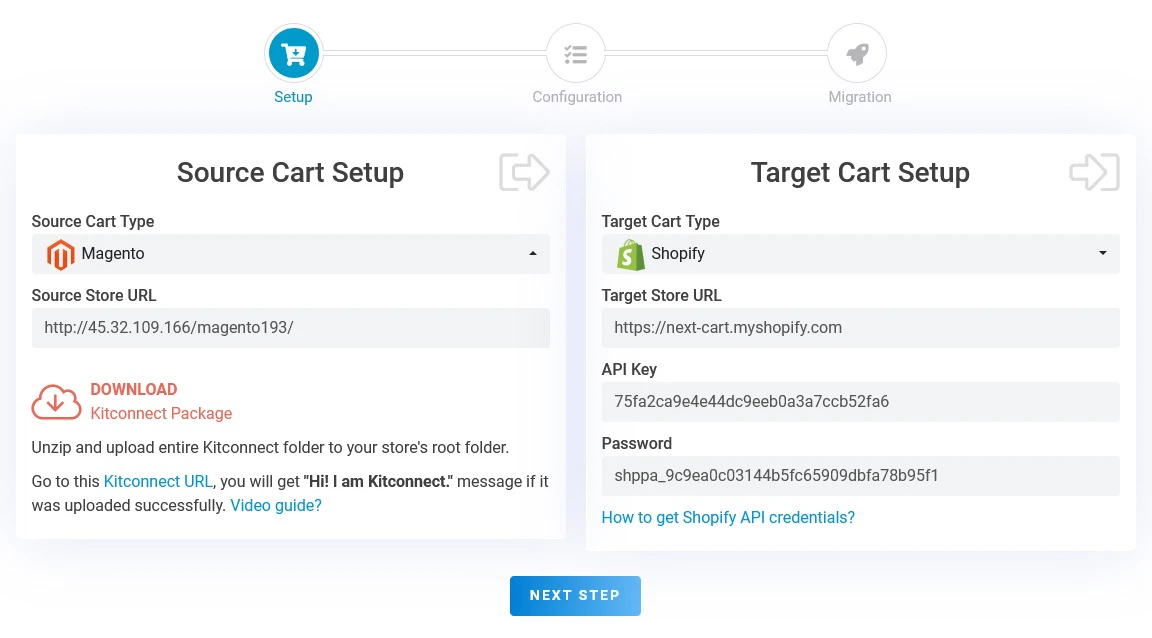
Task: Click 'How to get Shopify API credentials?' link
Action: 728,517
